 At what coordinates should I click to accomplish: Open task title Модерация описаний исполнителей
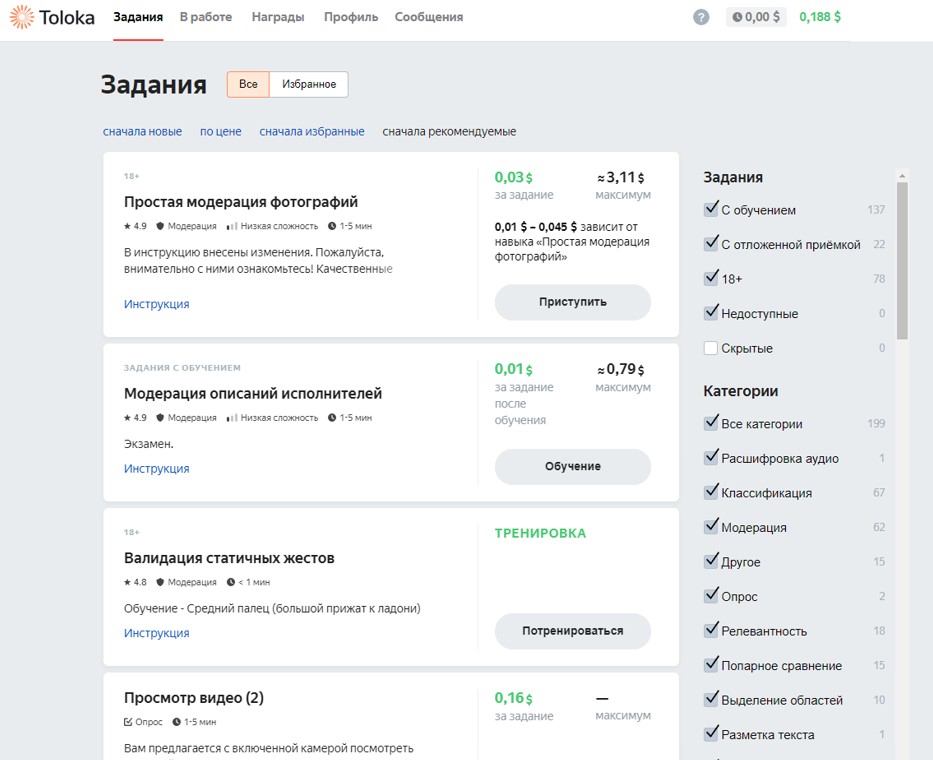click(x=253, y=394)
